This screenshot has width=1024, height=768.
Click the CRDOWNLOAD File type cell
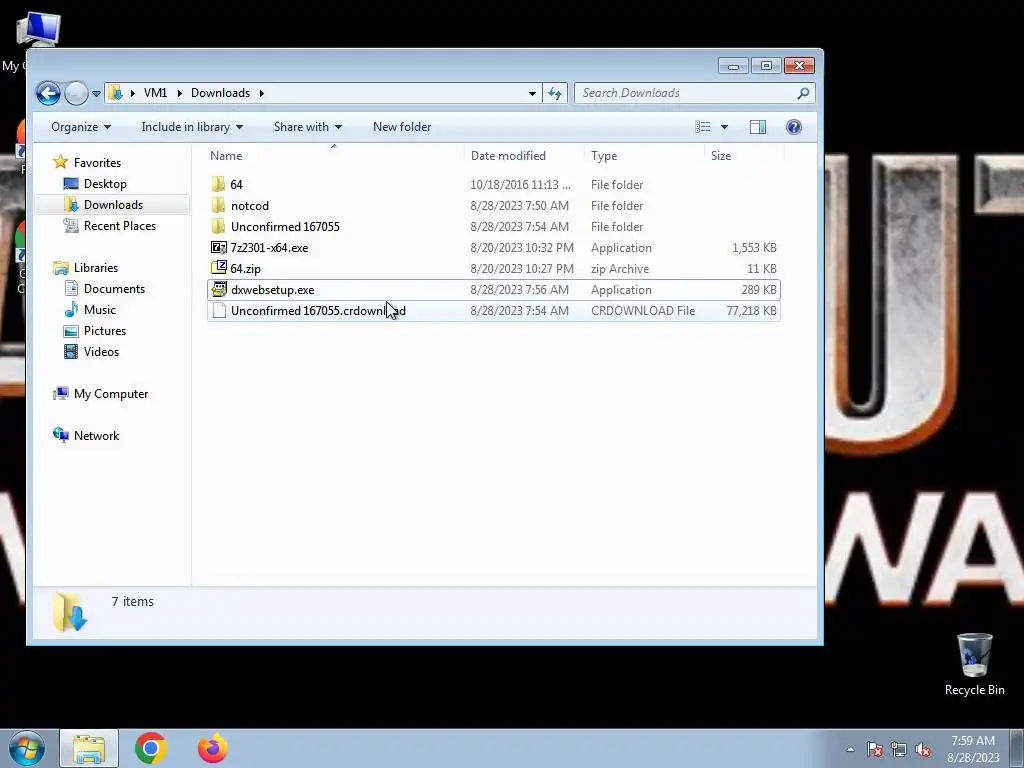click(643, 311)
